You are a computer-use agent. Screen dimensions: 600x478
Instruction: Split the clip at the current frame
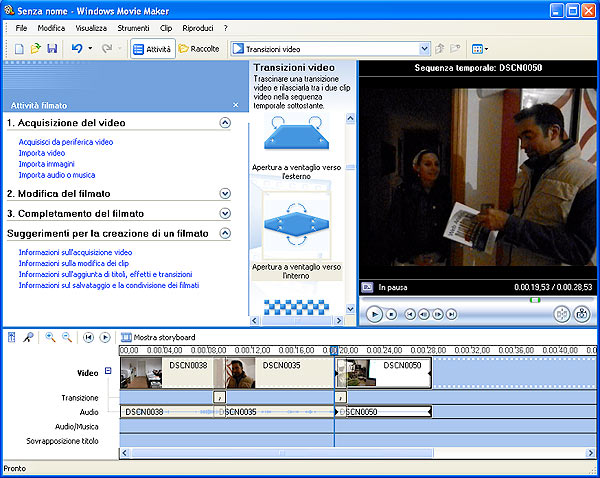562,315
